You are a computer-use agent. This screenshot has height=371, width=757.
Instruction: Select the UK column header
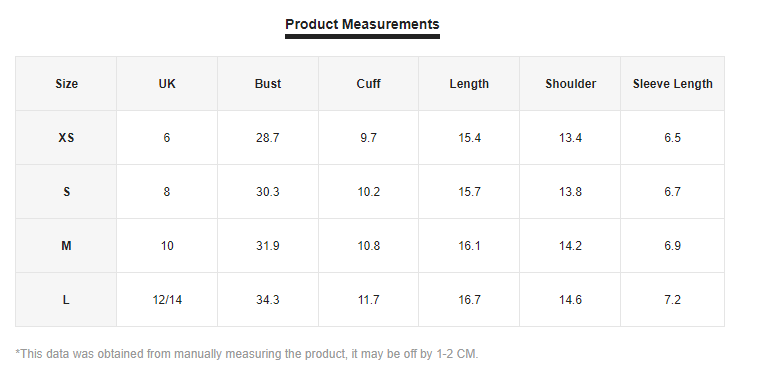(x=167, y=84)
